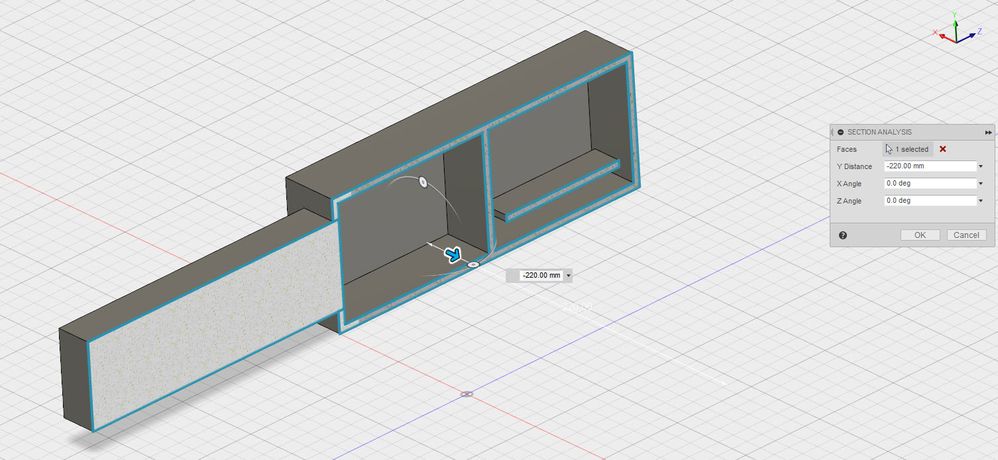Image resolution: width=998 pixels, height=460 pixels.
Task: Open the Z Angle dropdown arrow
Action: (x=981, y=201)
